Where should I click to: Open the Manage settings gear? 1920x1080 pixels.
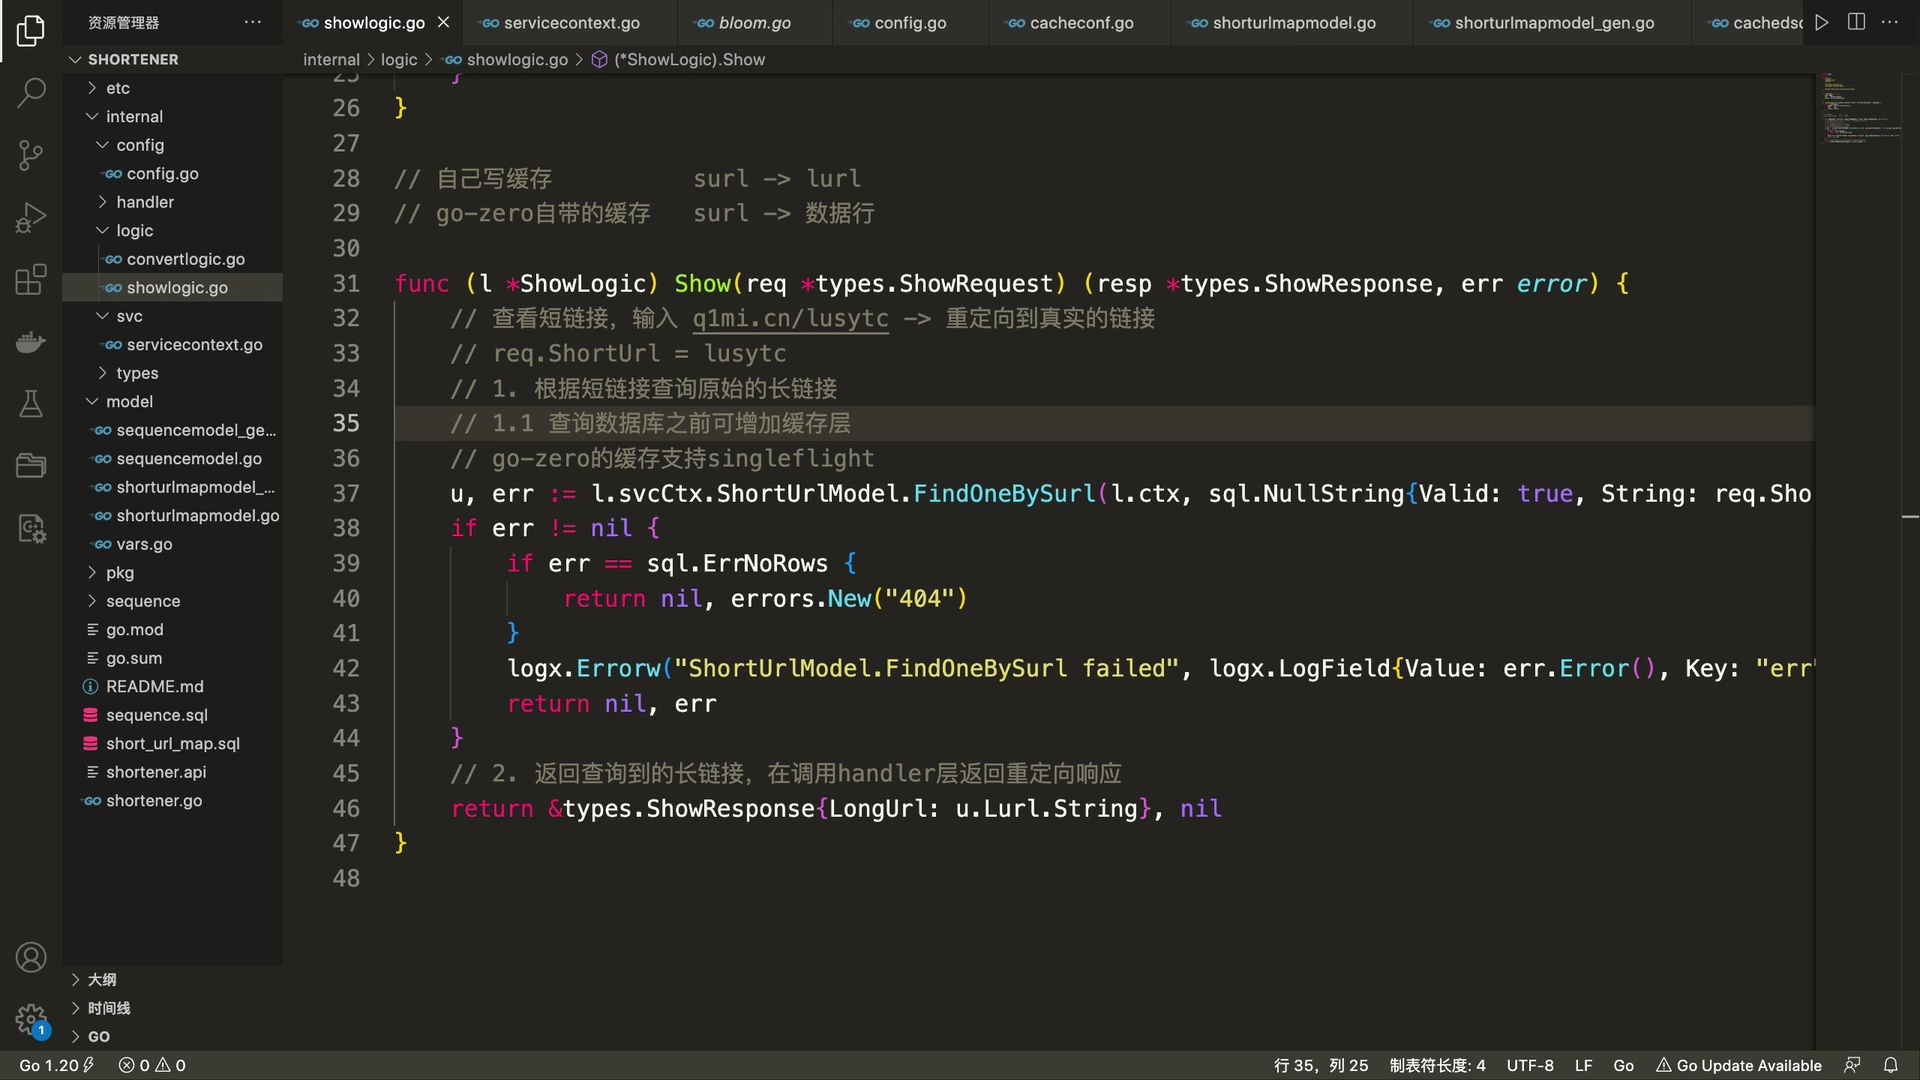pos(31,1020)
